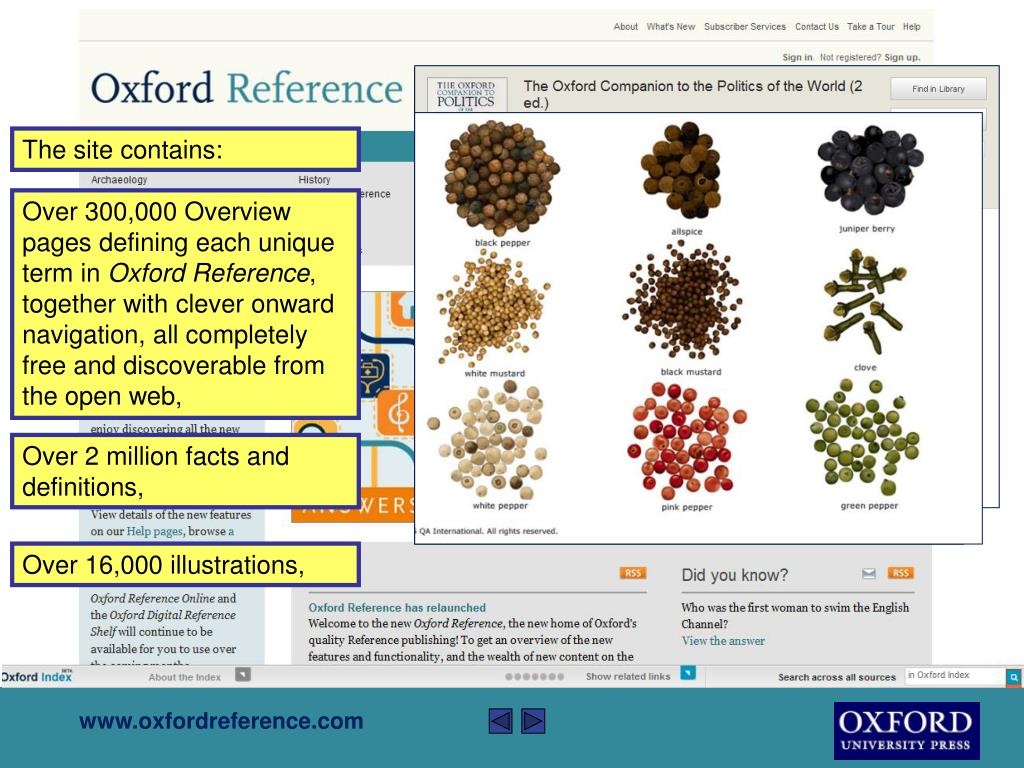Expand the Show related links arrow
Image resolution: width=1024 pixels, height=768 pixels.
click(x=688, y=673)
